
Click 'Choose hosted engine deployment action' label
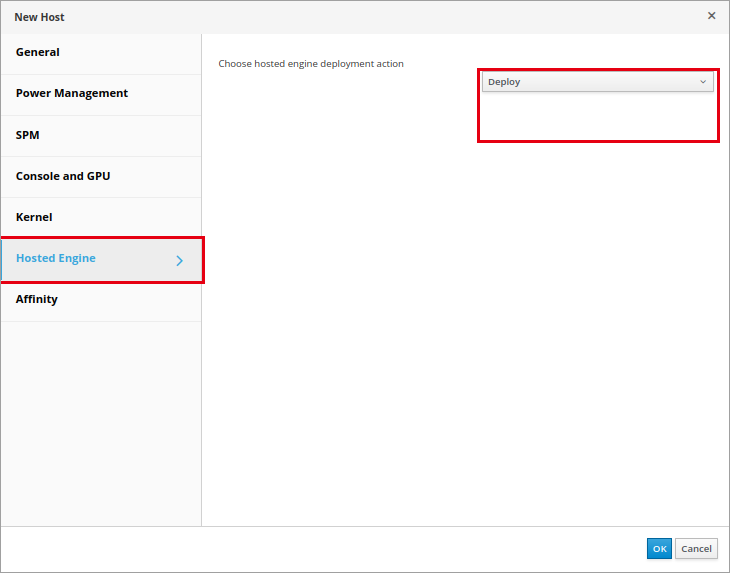coord(311,64)
